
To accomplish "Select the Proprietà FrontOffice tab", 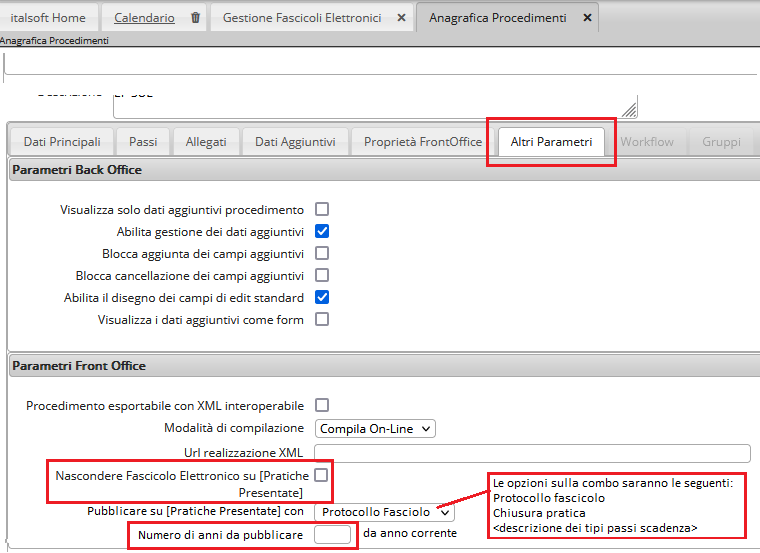I will 422,142.
